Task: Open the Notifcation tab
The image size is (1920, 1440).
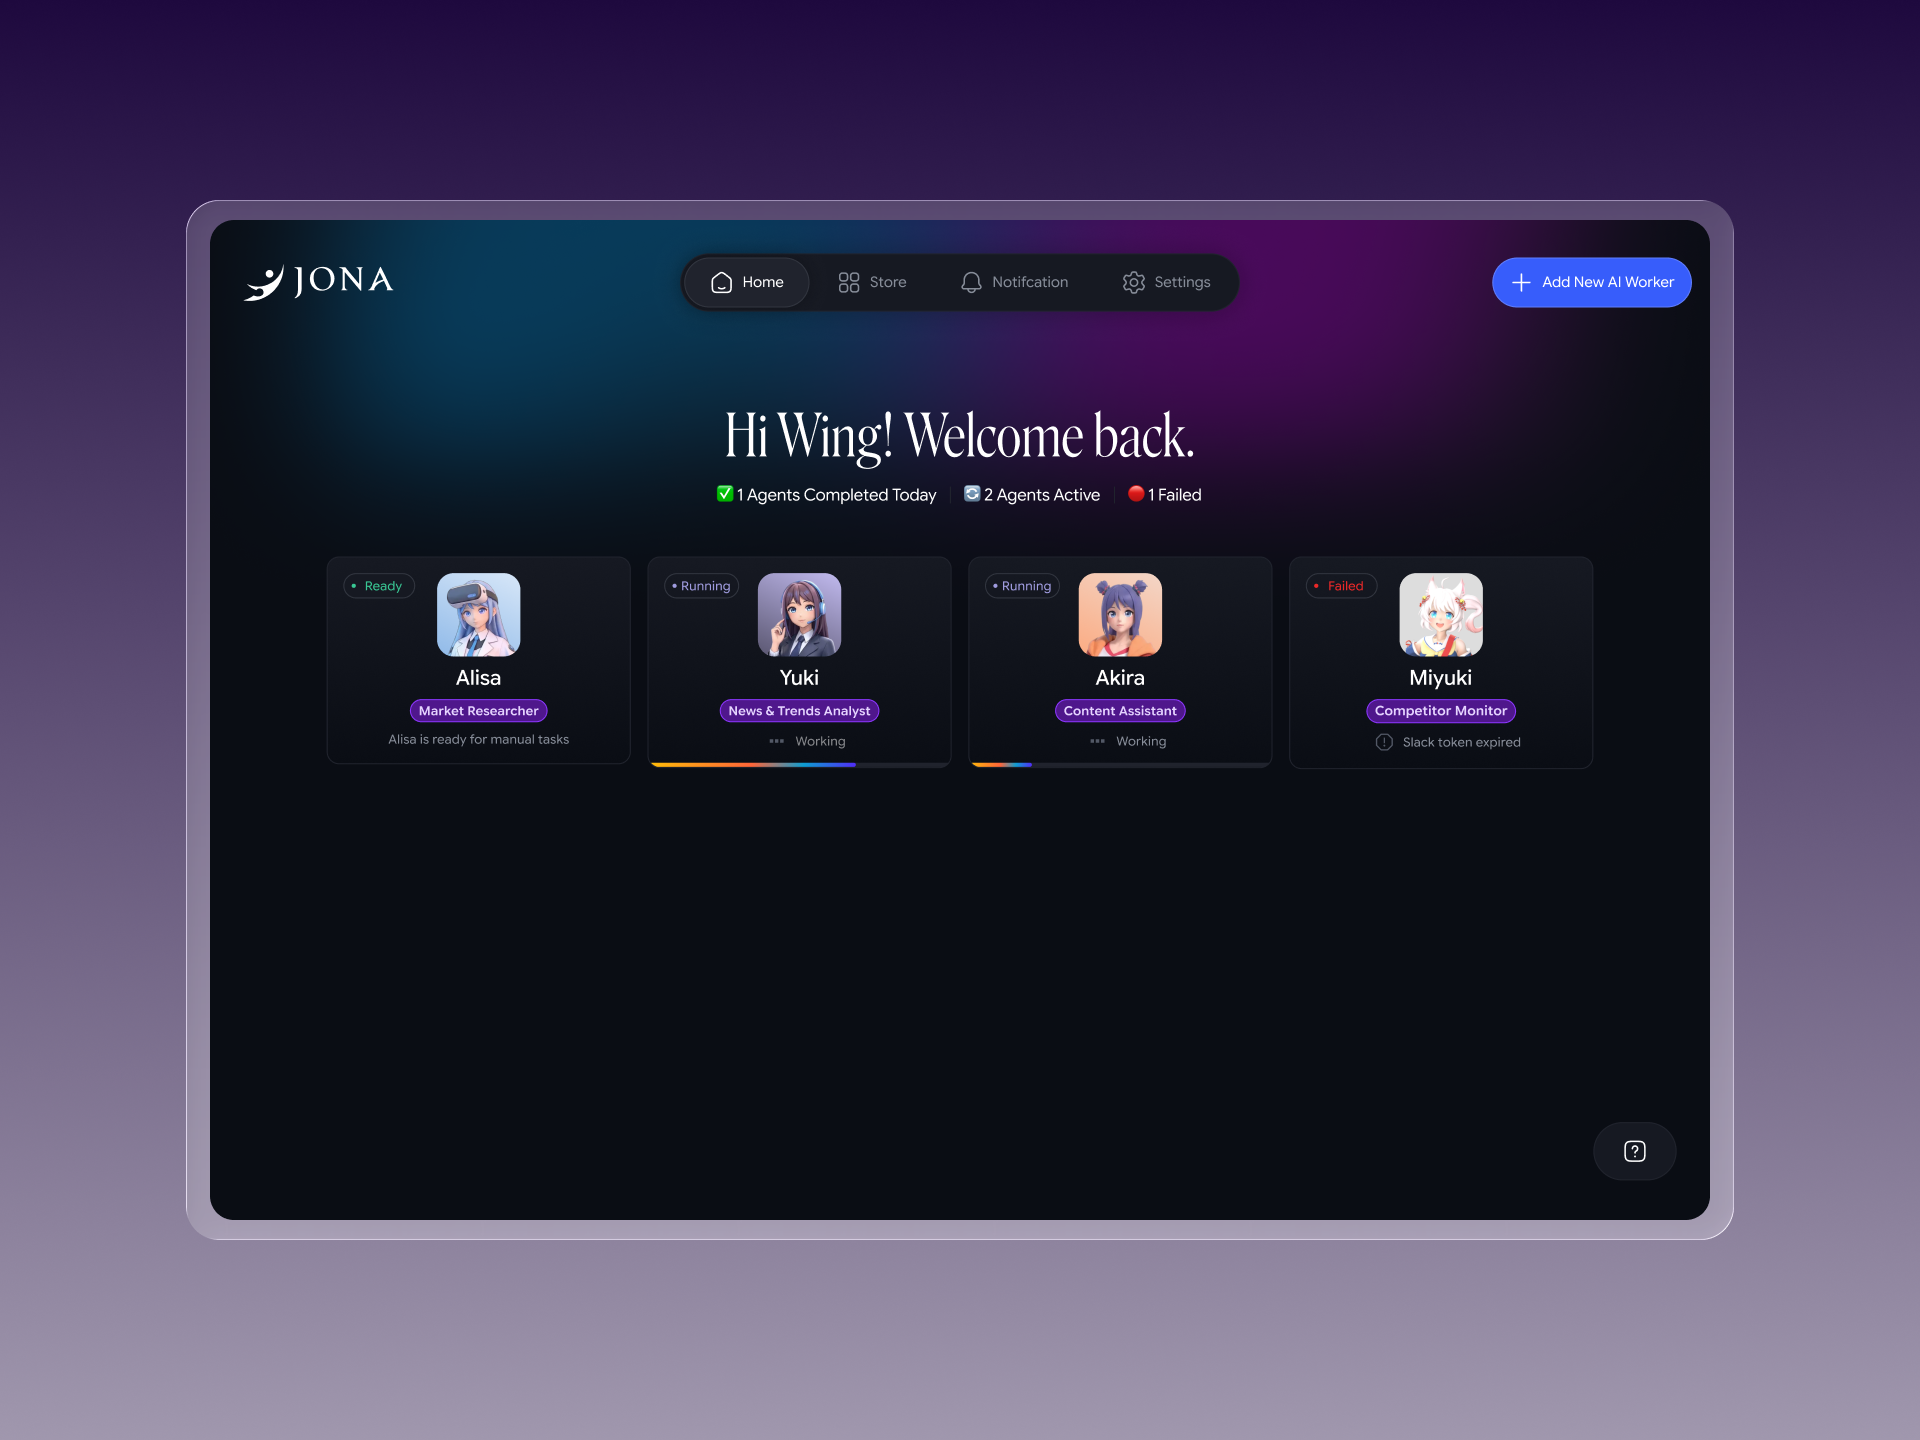Action: point(1014,282)
